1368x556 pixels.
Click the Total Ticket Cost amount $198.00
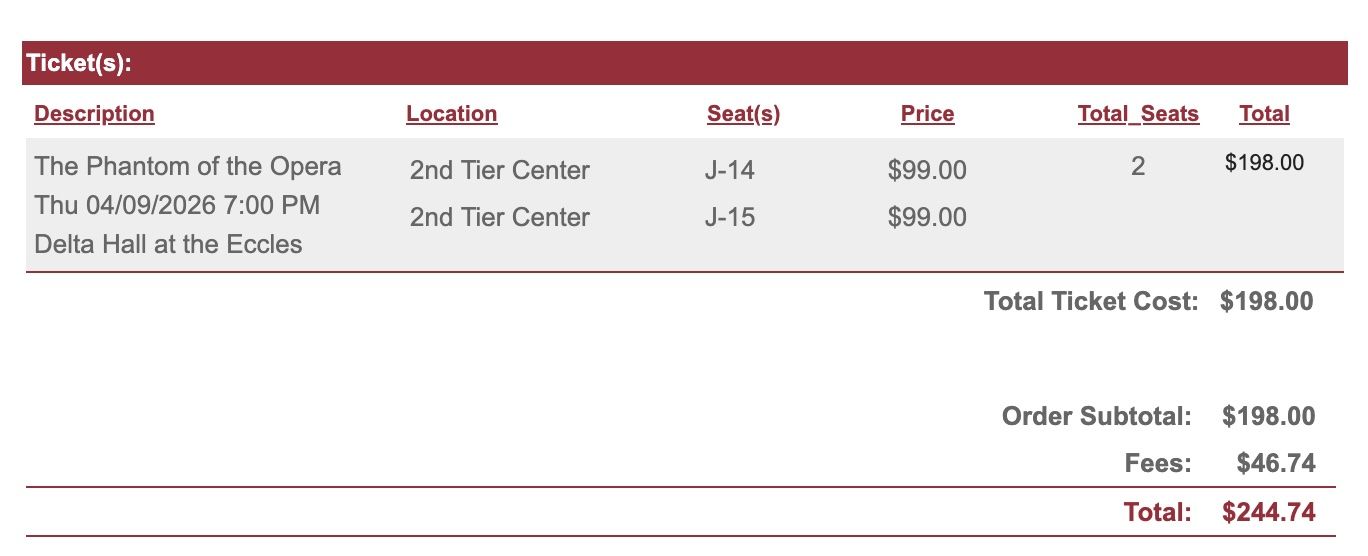pyautogui.click(x=1266, y=302)
